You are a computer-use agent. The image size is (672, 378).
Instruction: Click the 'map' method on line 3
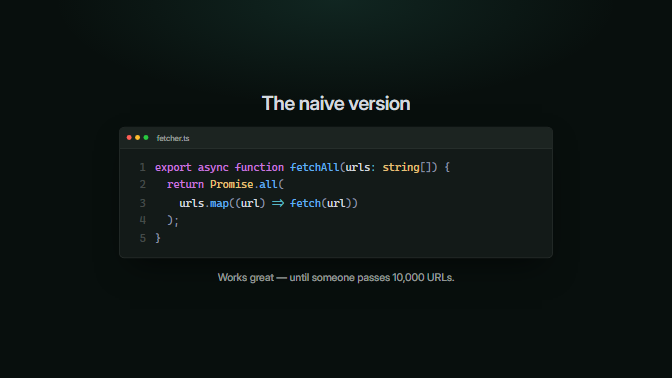219,204
